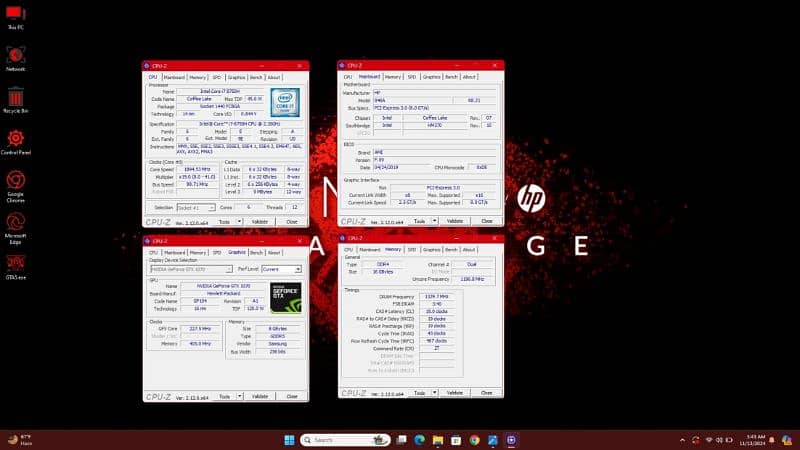Open the Recycle Bin desktop icon
The width and height of the screenshot is (800, 450).
pos(15,97)
